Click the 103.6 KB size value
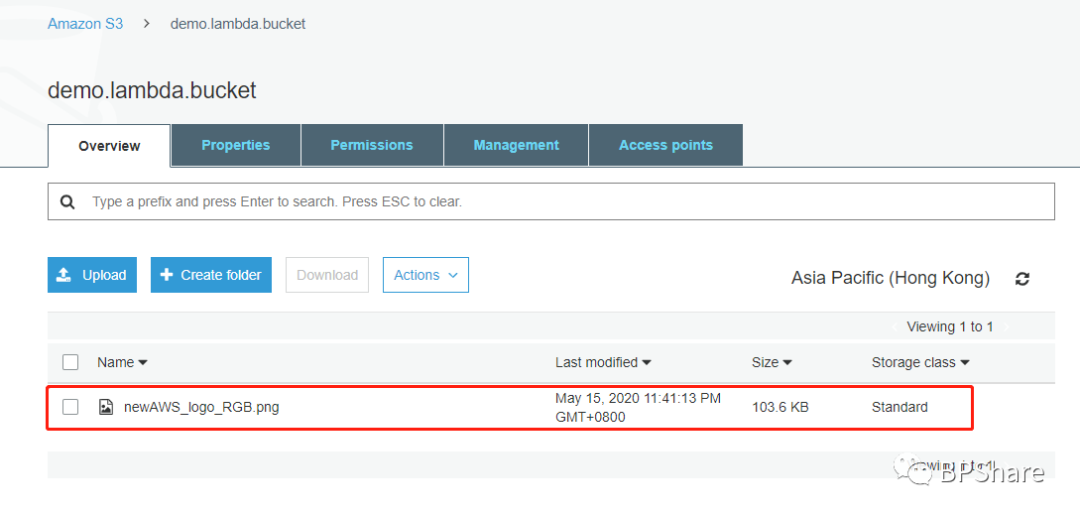 point(780,407)
